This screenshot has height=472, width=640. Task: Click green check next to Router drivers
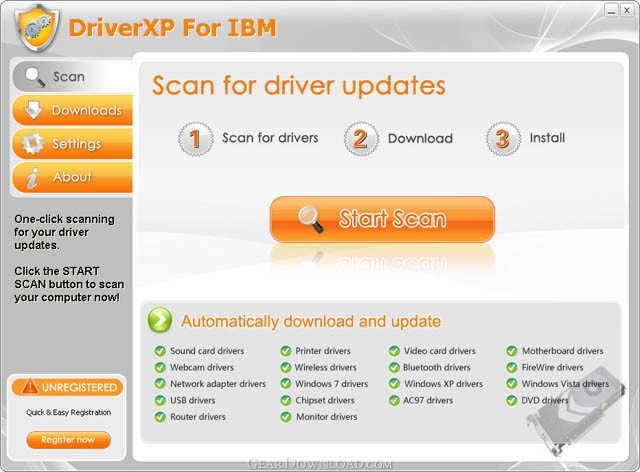point(160,417)
